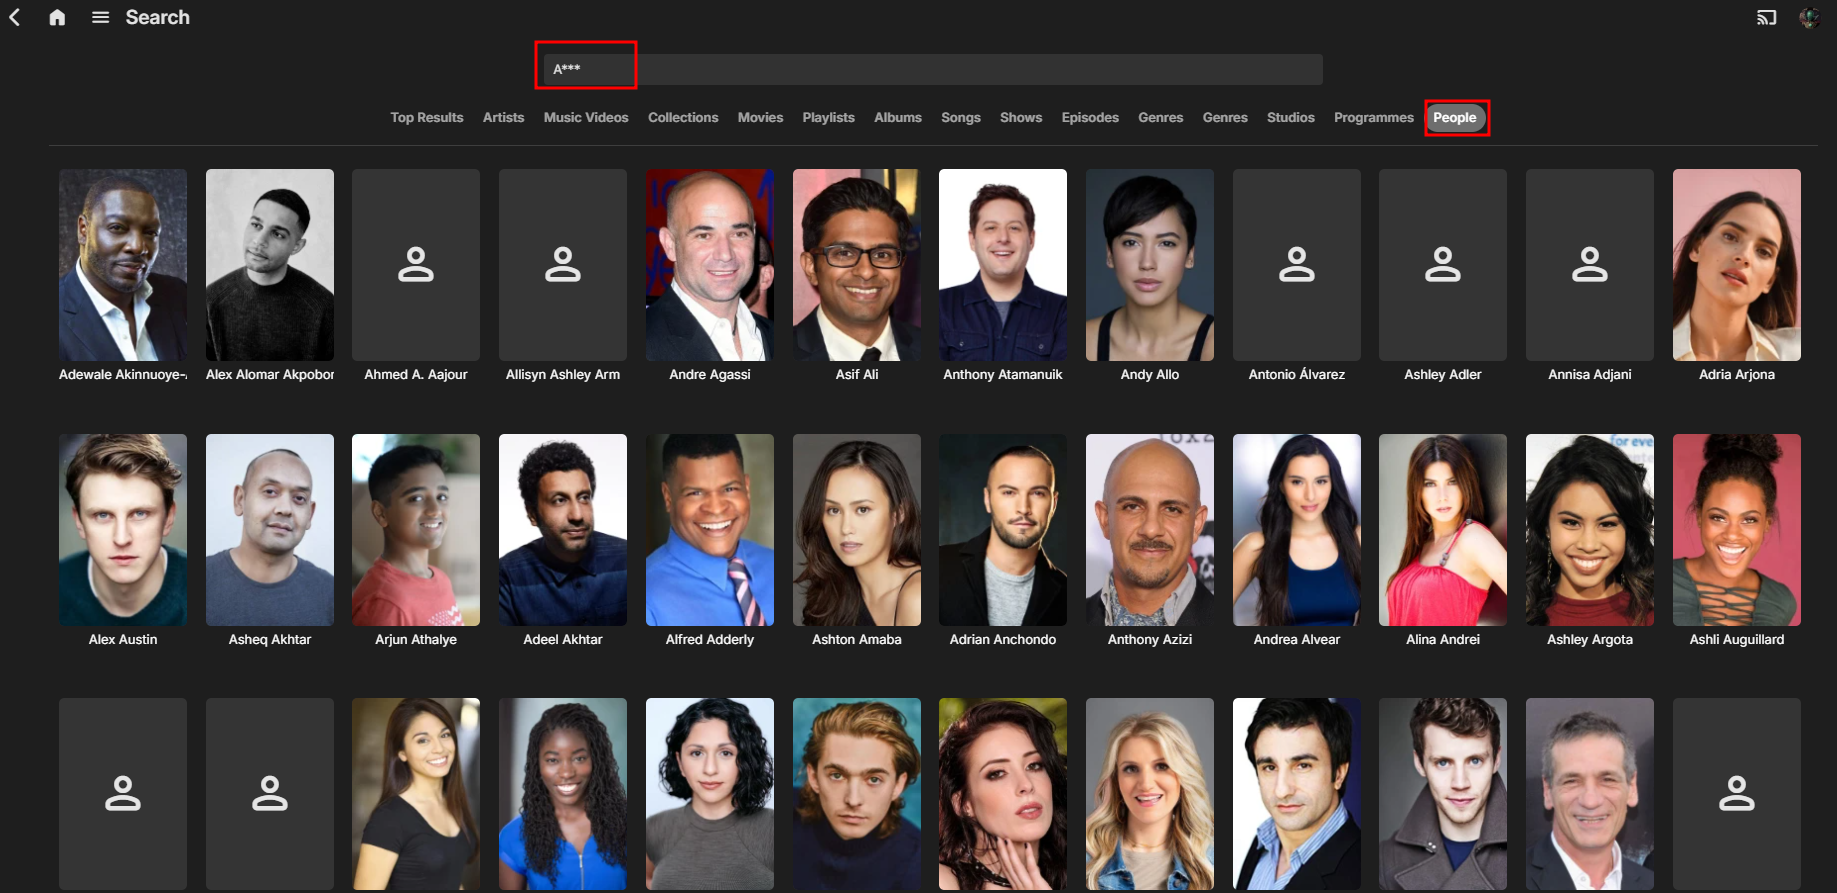Click Arjun Athalye's photo card

pos(416,530)
